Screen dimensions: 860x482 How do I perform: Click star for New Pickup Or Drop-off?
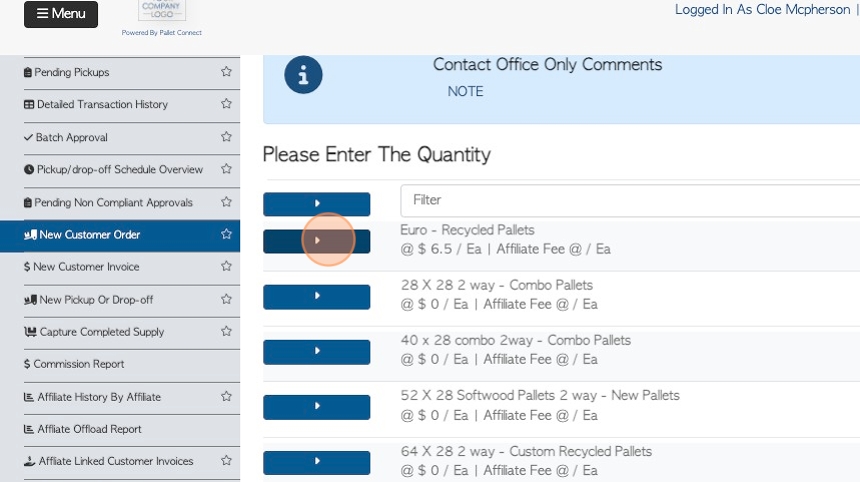tap(226, 299)
